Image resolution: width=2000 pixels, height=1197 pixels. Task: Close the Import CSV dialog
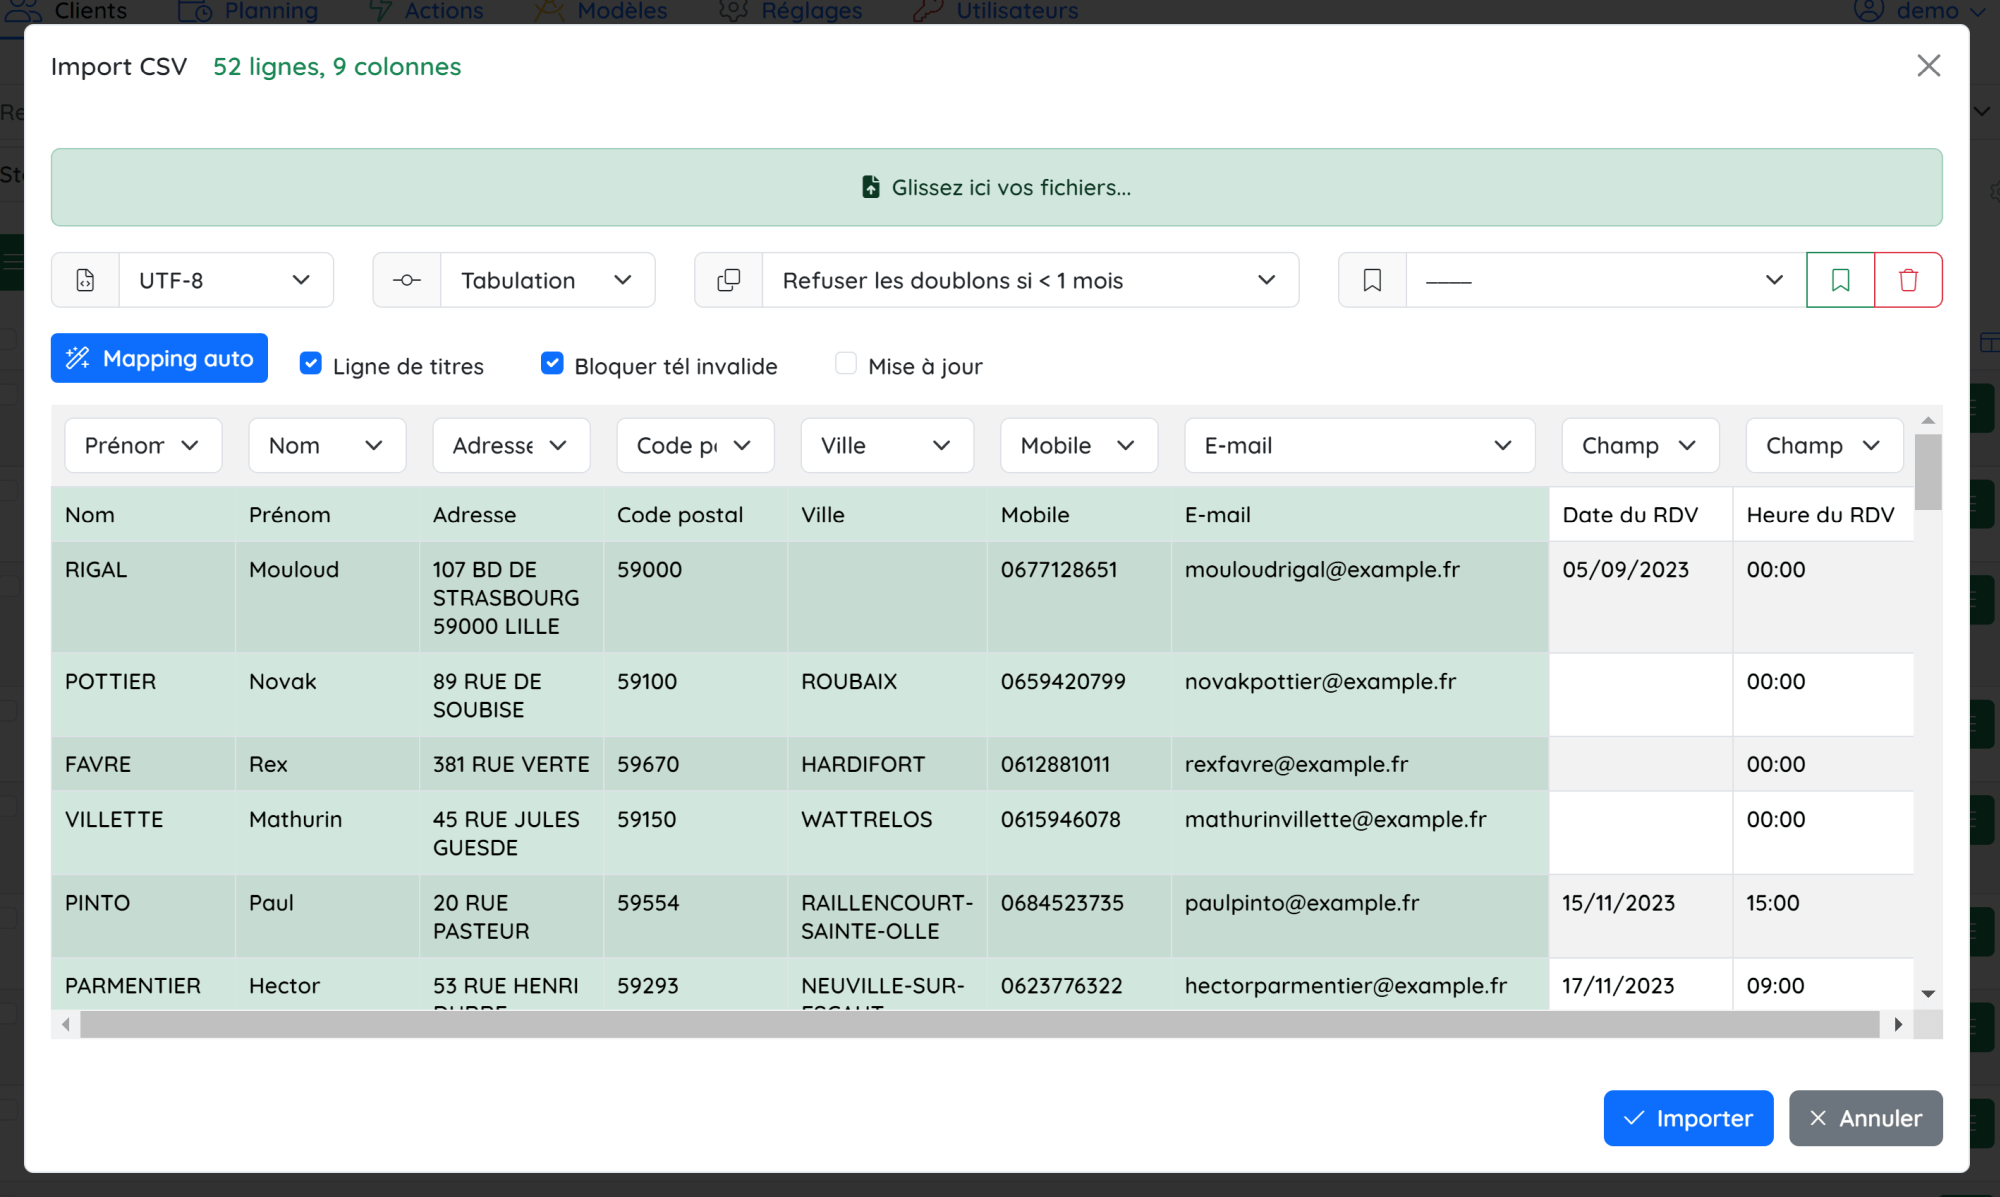(x=1928, y=66)
